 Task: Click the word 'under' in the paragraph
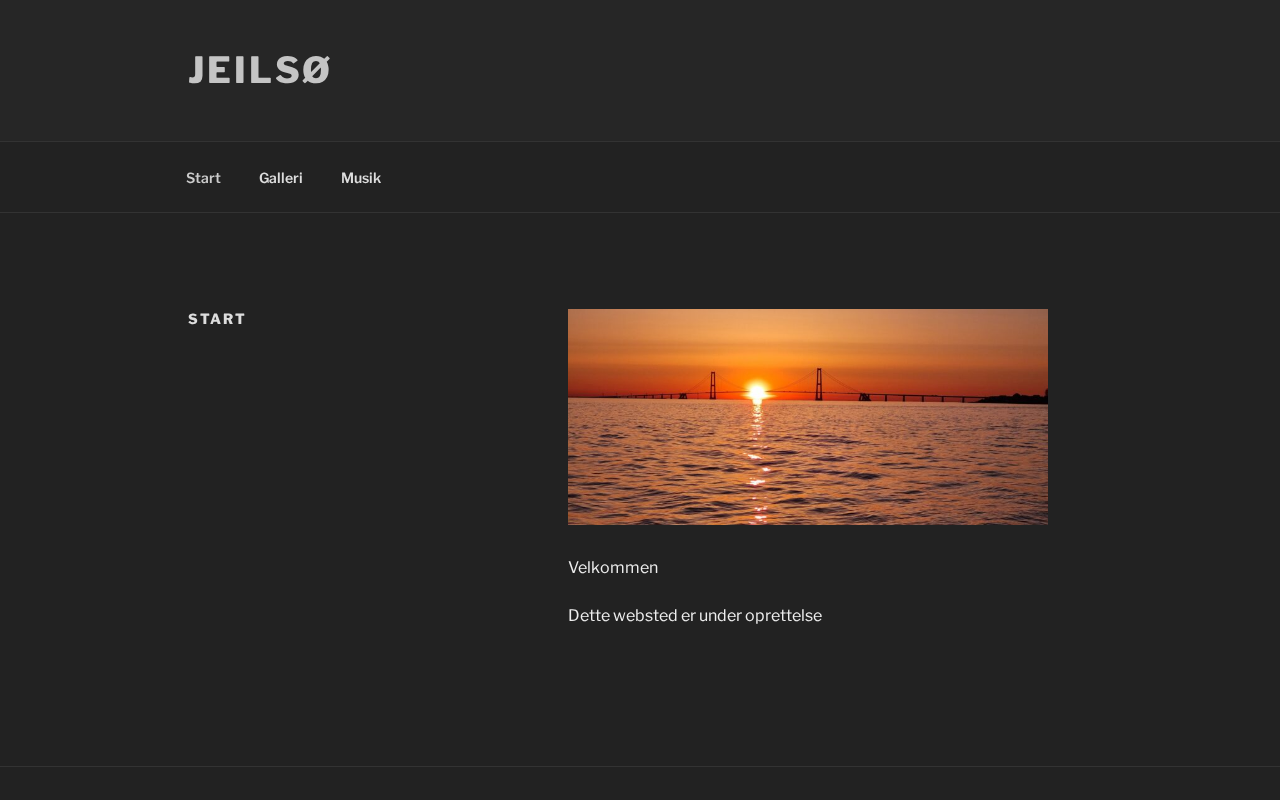[x=720, y=616]
